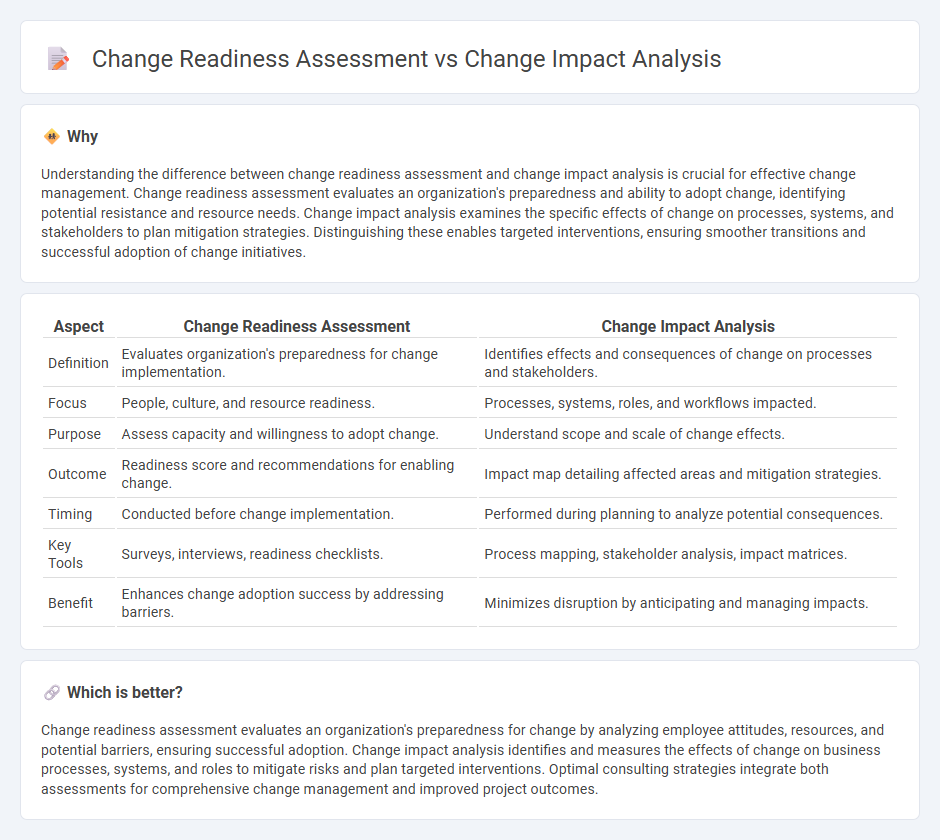
Task: Click cell 'Processes, systems, roles, and workflows impacted.'
Action: [x=688, y=403]
